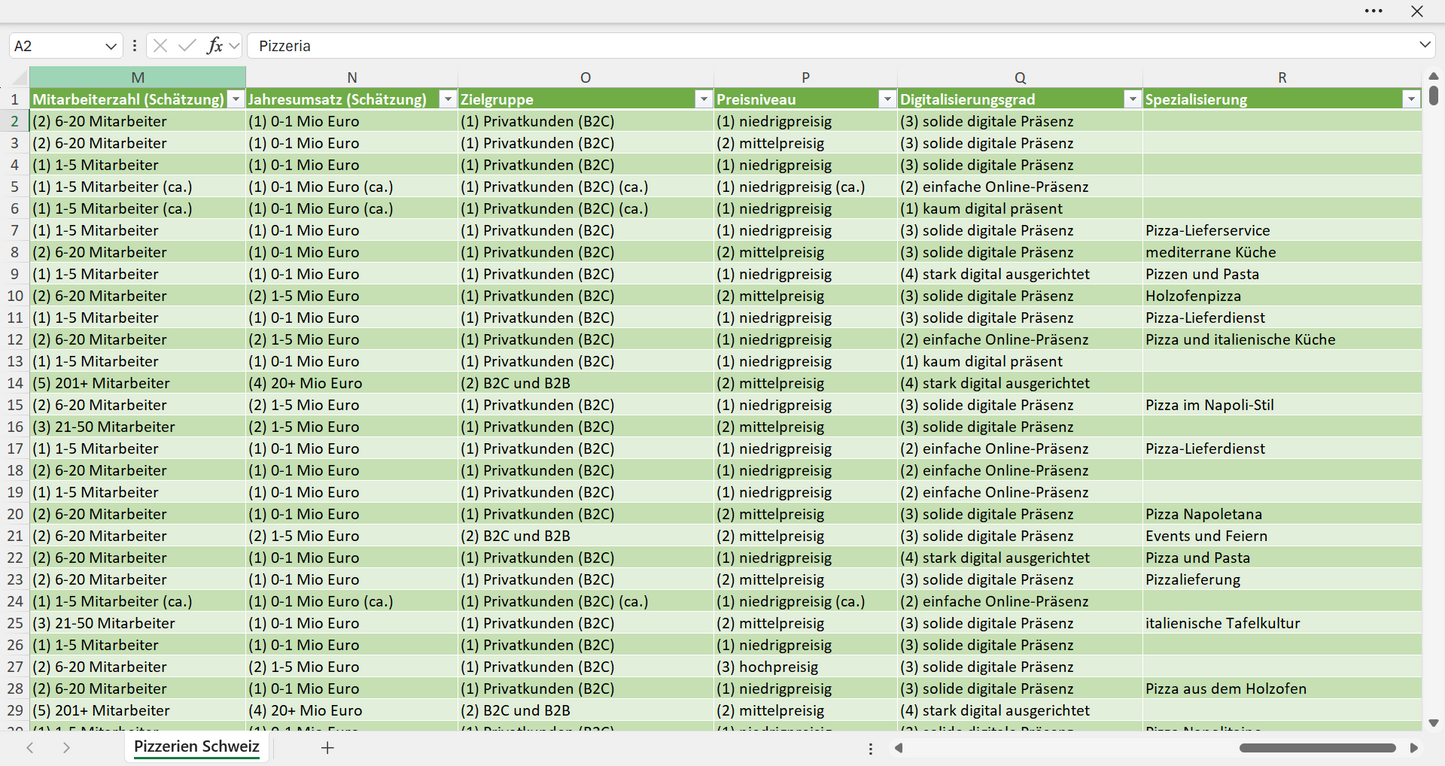Click the horizontal scrollbar thumb
Screen dimensions: 1445x766
[x=1317, y=748]
